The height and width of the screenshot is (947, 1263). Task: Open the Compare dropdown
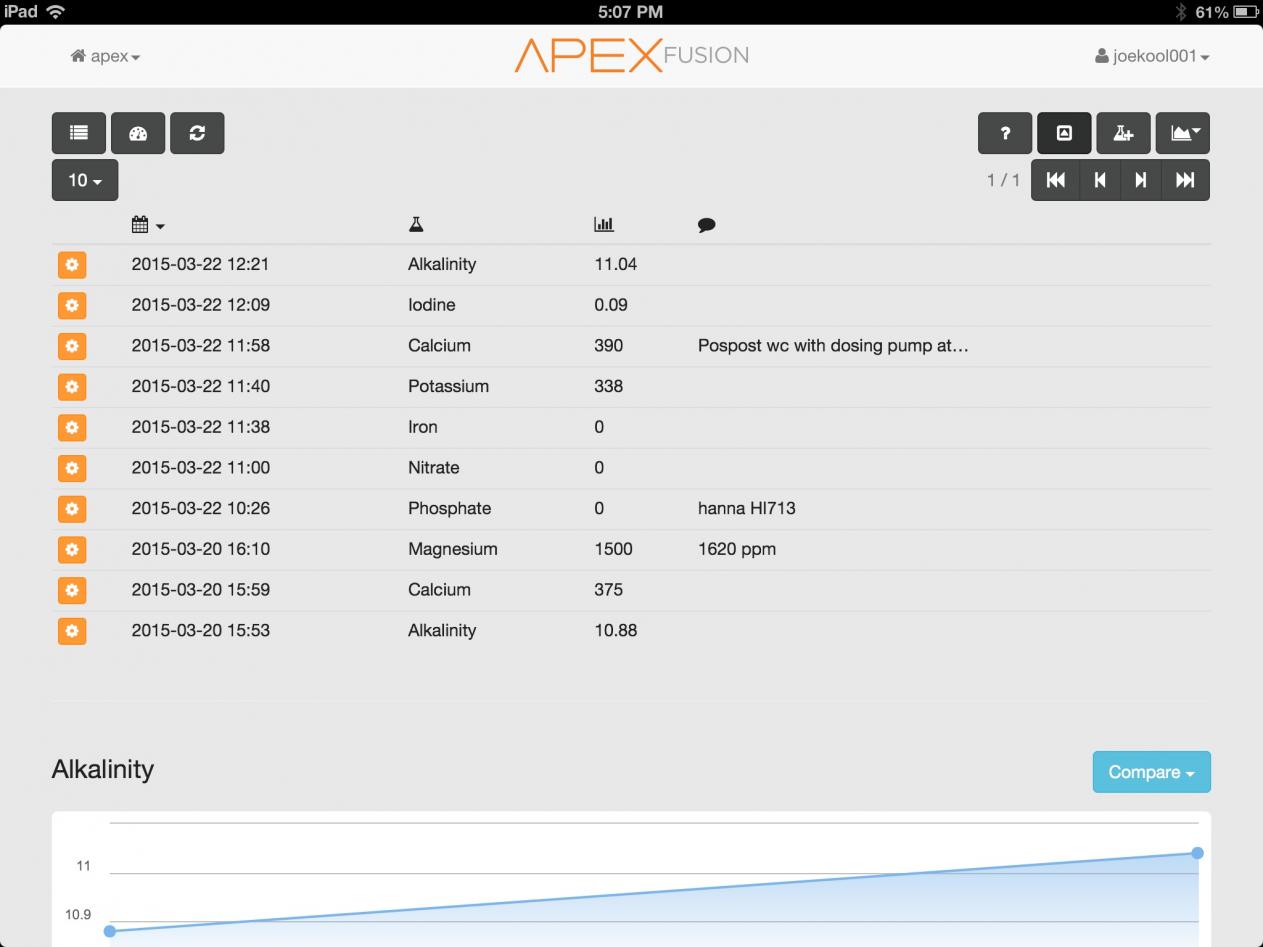[1151, 772]
